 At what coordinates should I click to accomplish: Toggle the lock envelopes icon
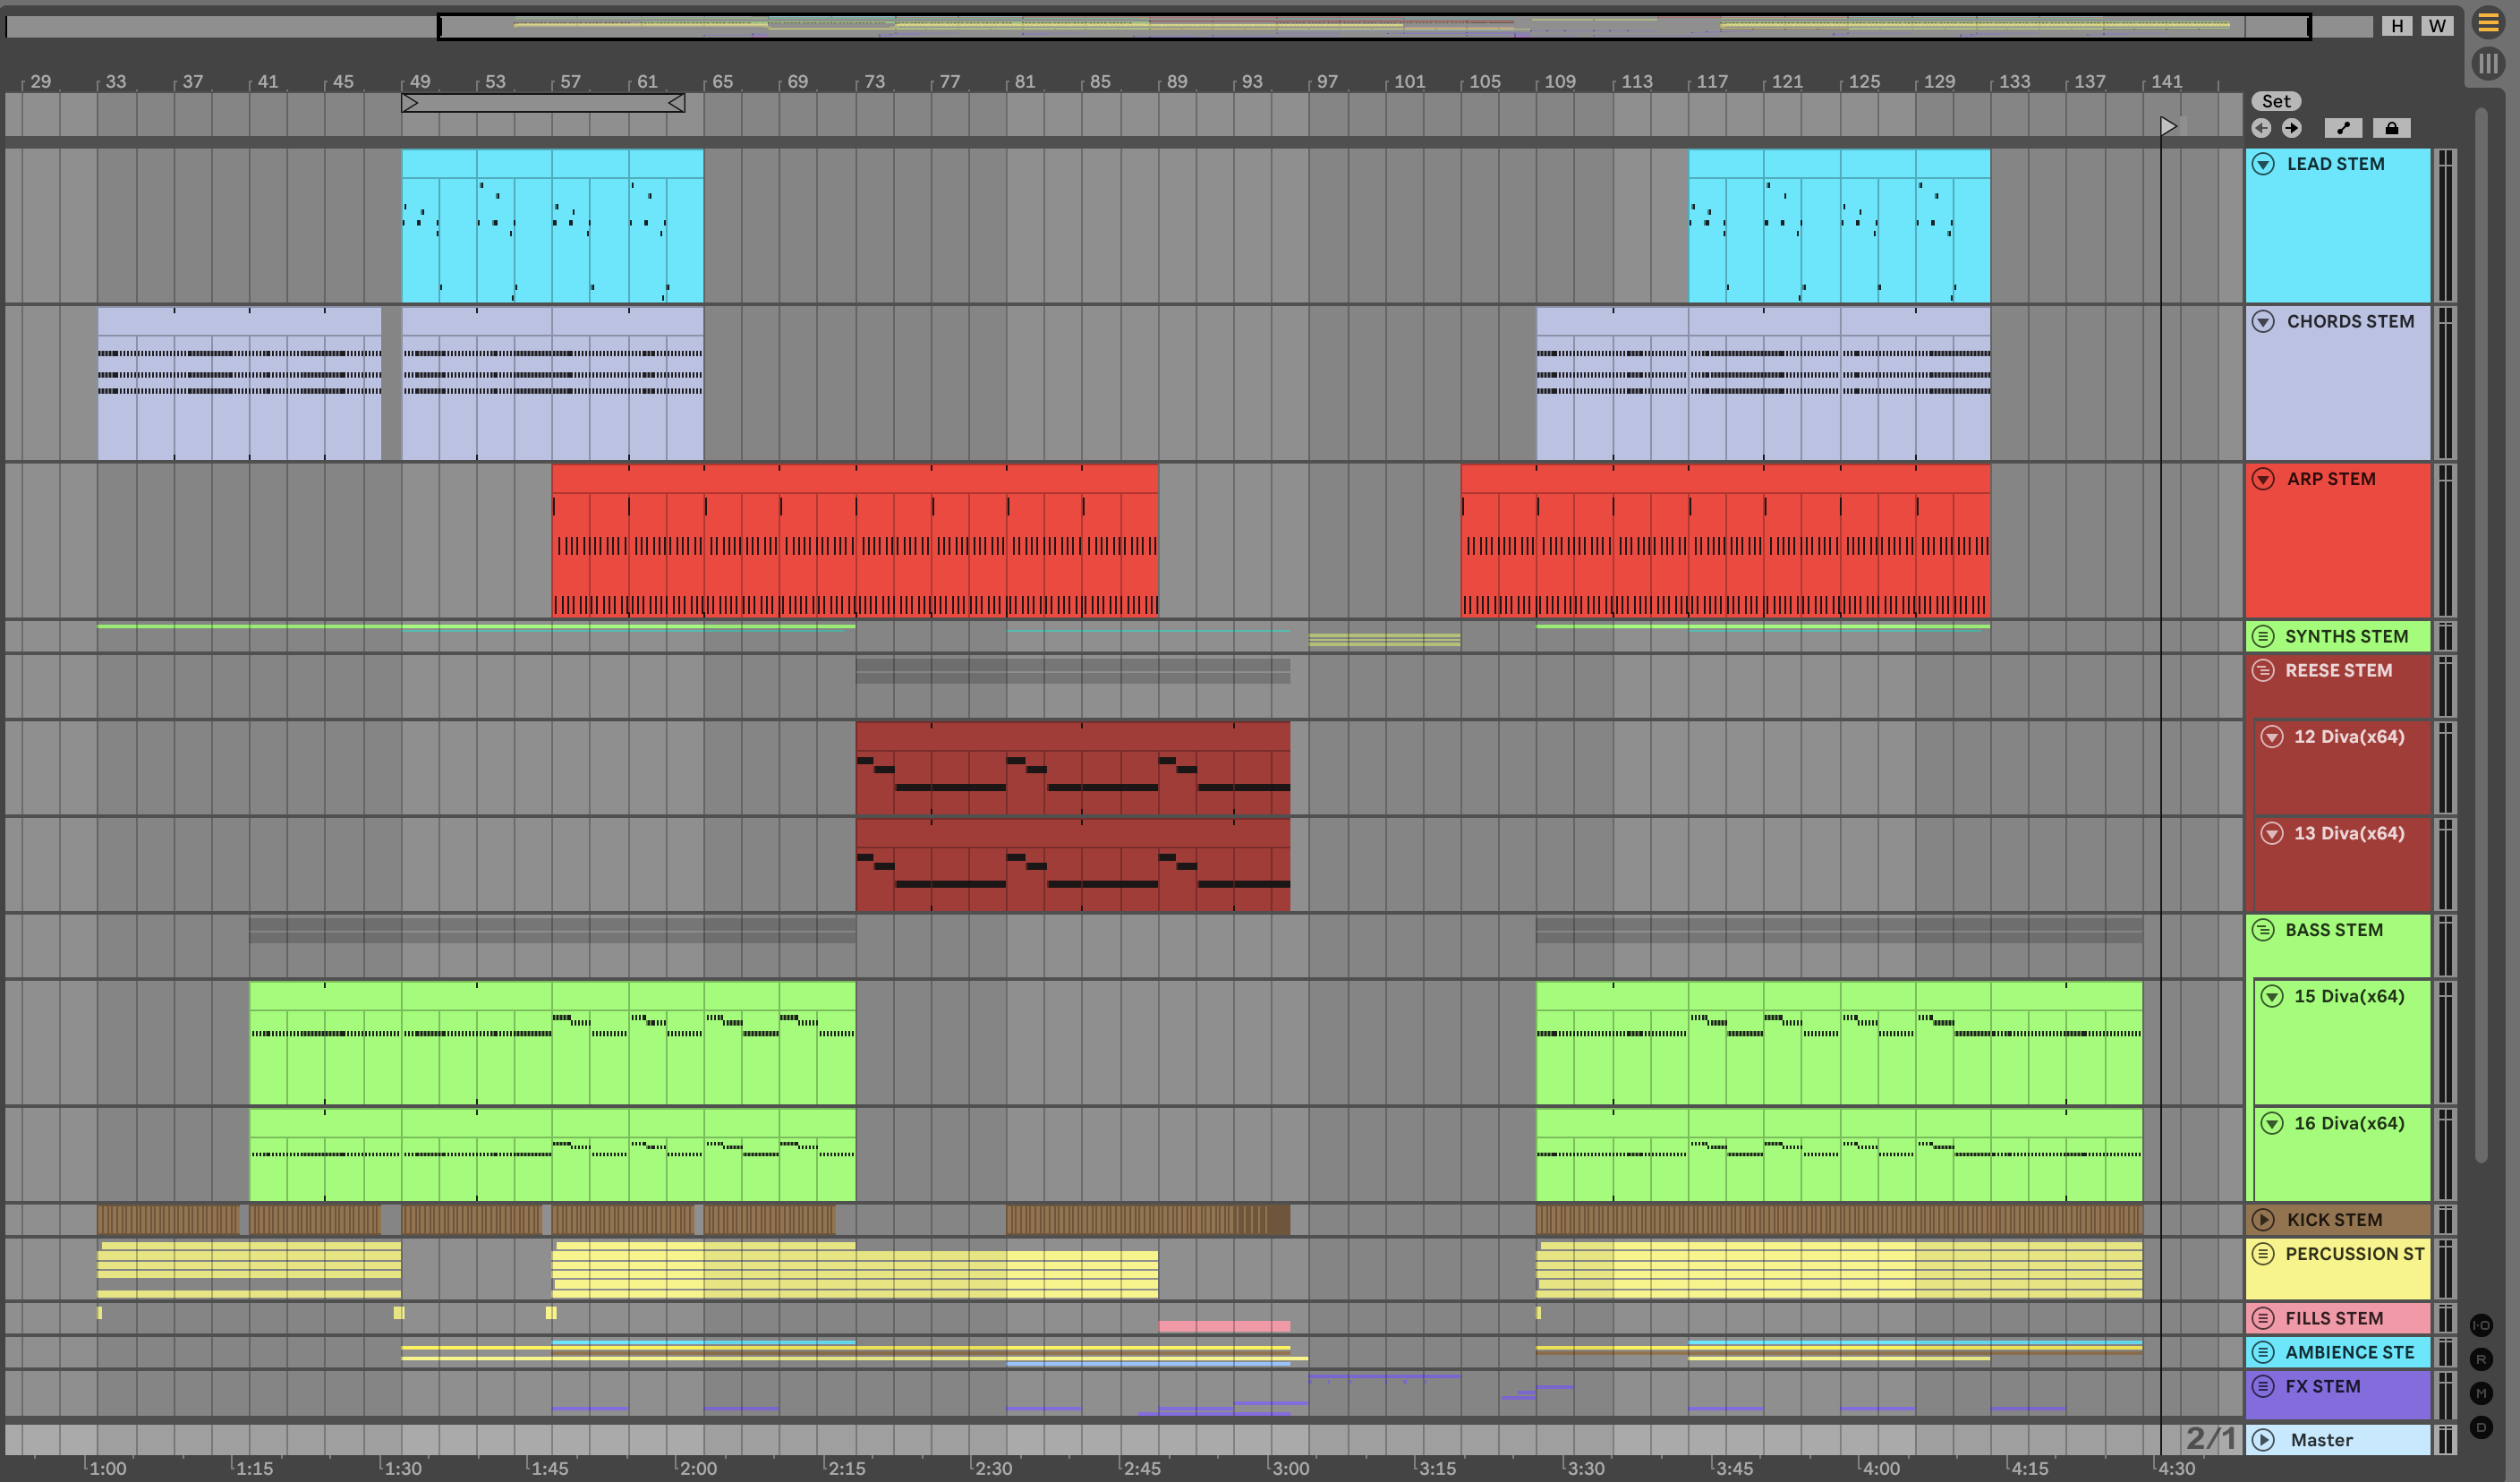tap(2391, 128)
